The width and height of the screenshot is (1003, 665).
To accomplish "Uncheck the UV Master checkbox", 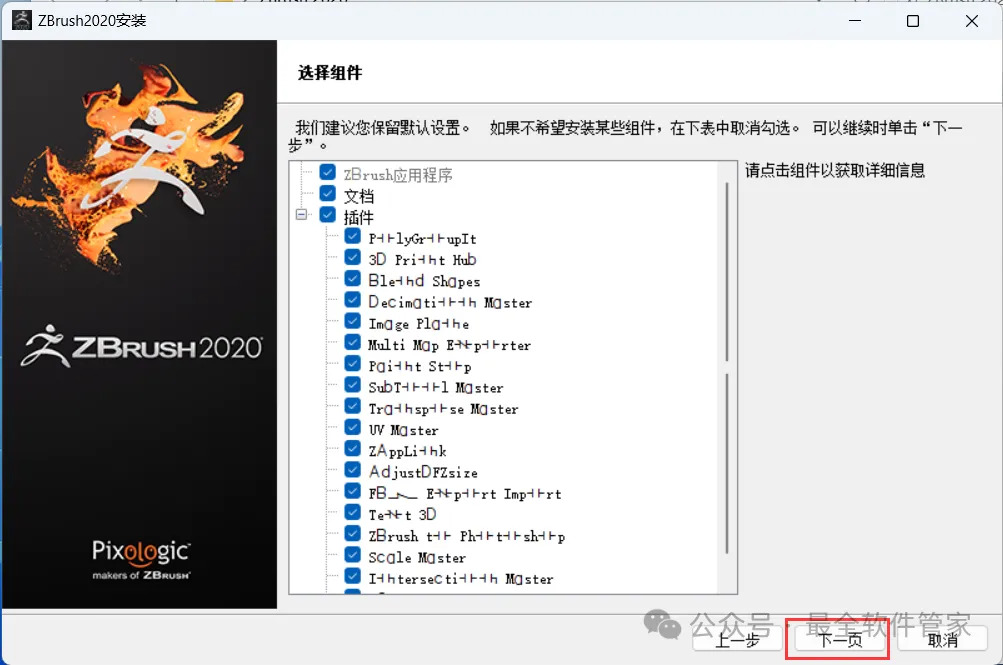I will click(x=352, y=426).
